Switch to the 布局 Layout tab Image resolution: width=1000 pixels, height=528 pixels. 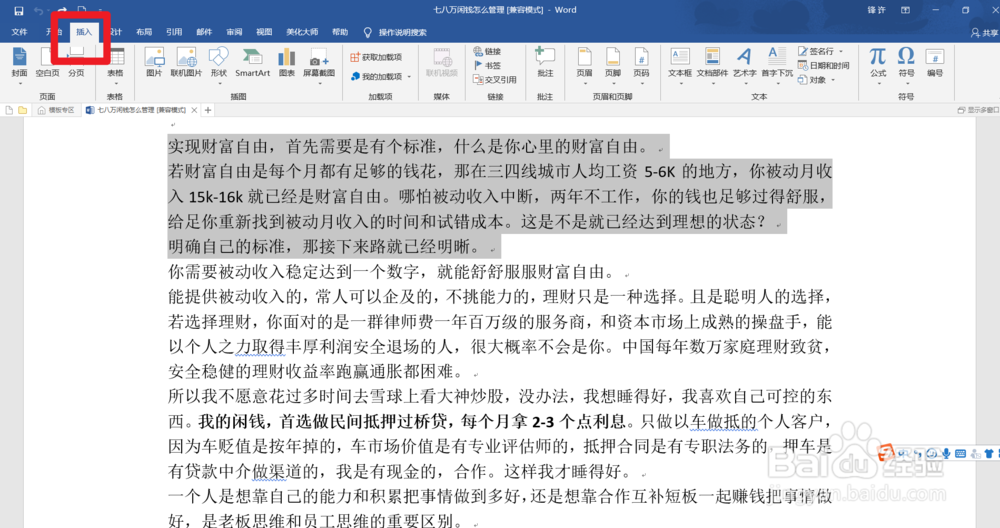(144, 33)
